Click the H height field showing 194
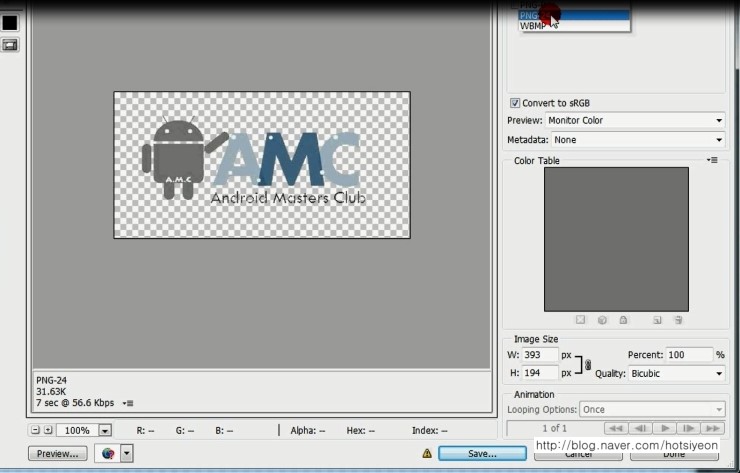Image resolution: width=740 pixels, height=473 pixels. (540, 373)
